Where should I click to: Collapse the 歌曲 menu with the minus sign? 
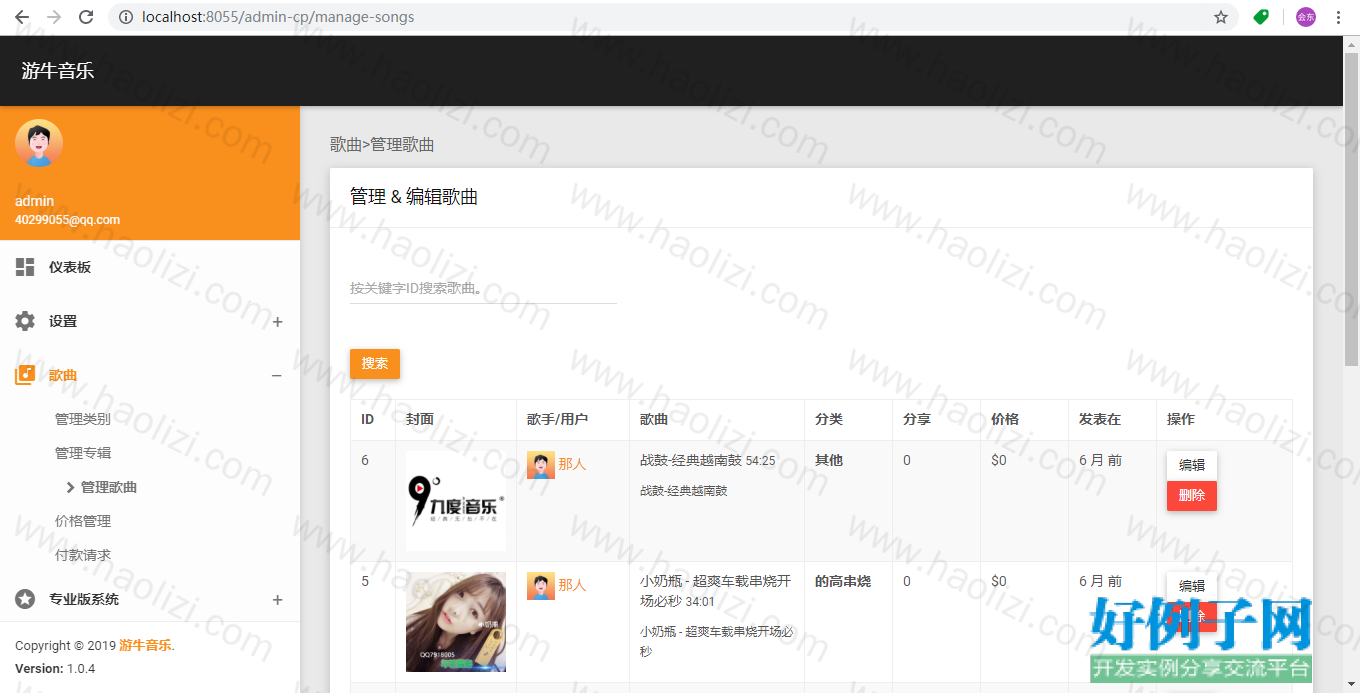coord(277,376)
